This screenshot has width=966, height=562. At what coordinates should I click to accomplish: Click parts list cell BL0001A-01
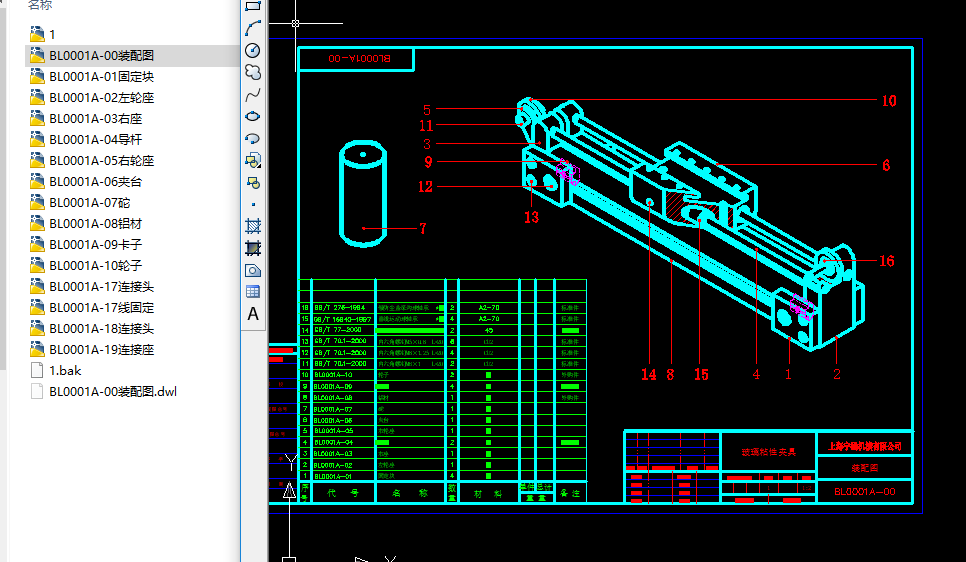(333, 476)
